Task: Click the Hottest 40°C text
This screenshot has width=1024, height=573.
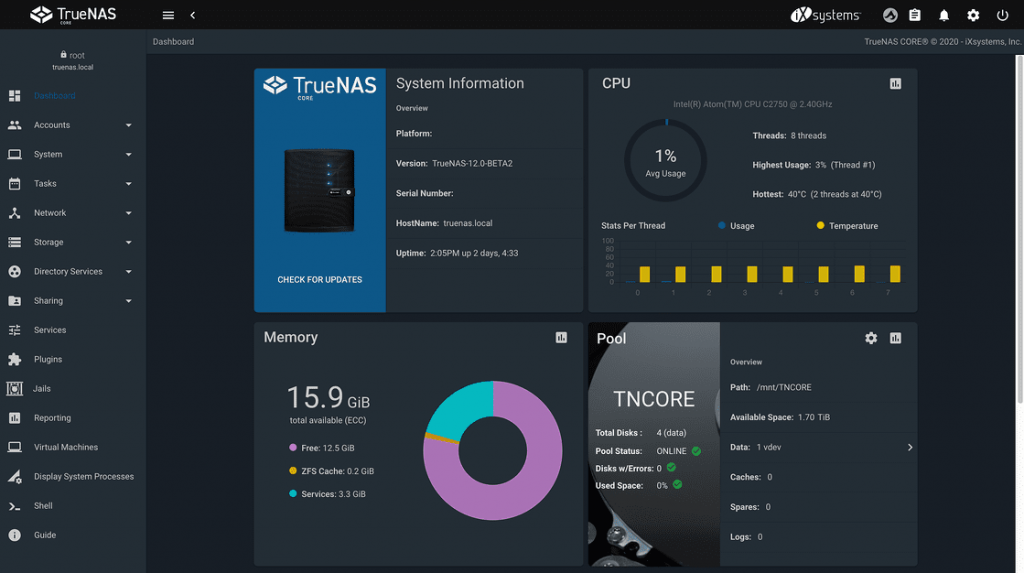Action: click(817, 194)
